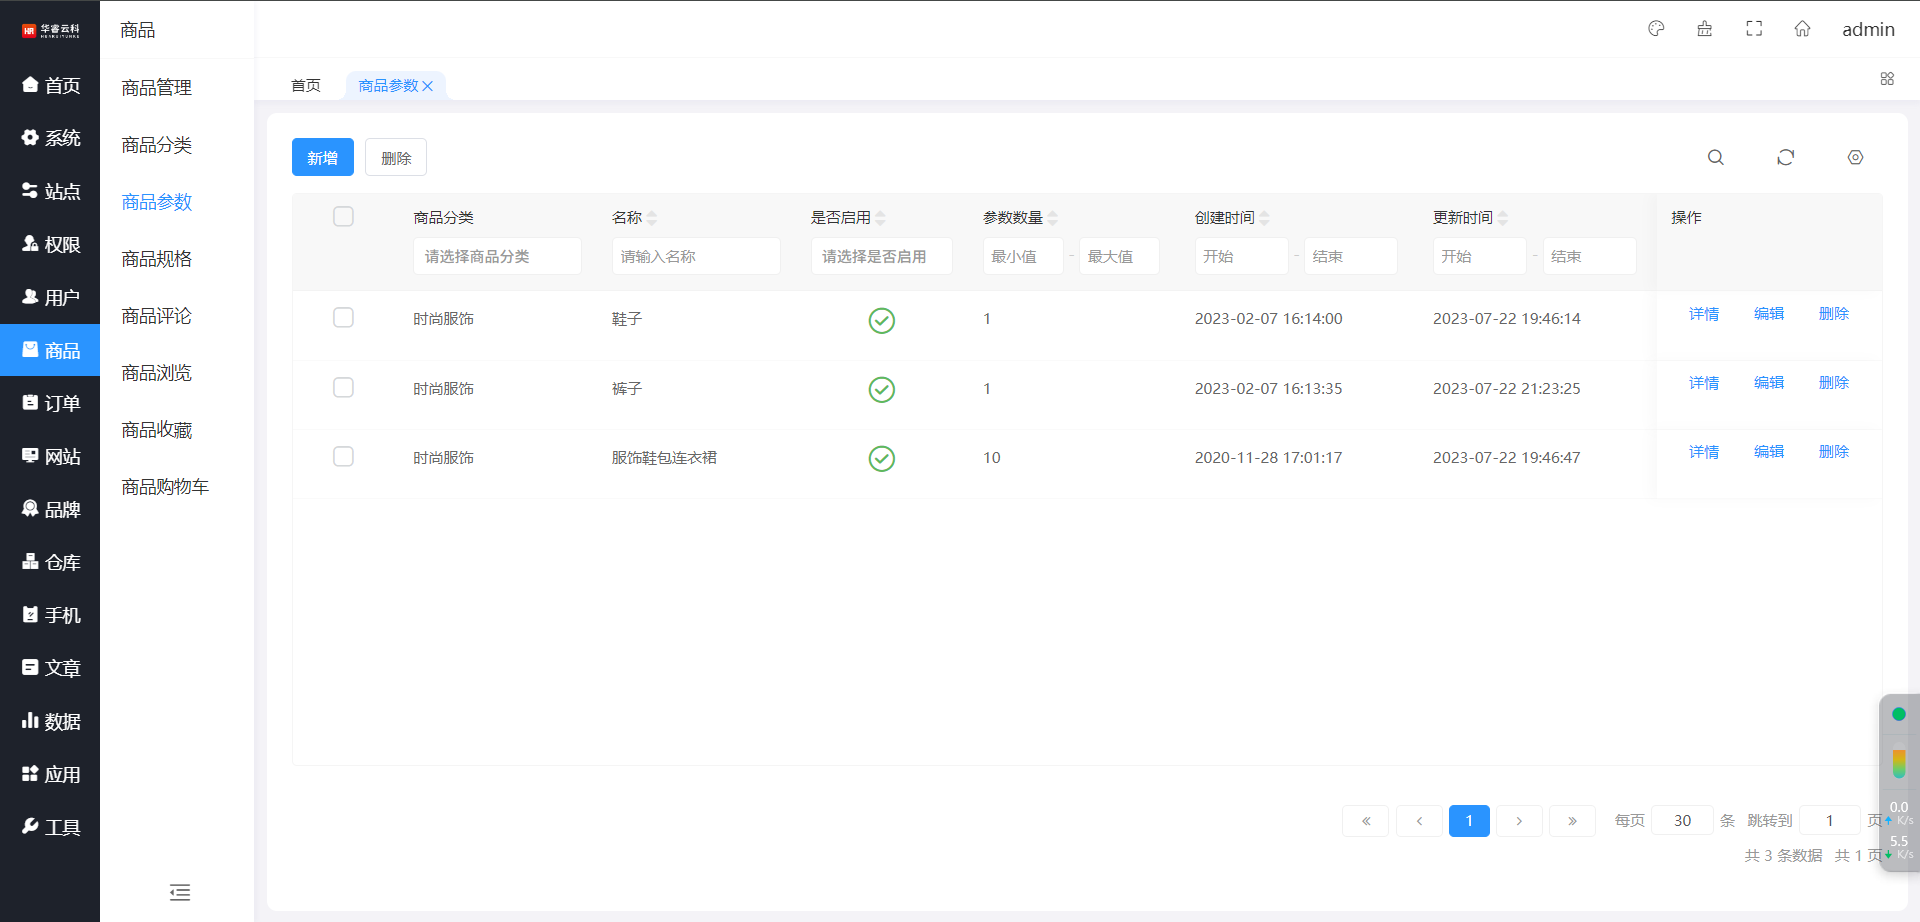Click 编辑 link for 裤子 row
The image size is (1920, 922).
point(1768,383)
